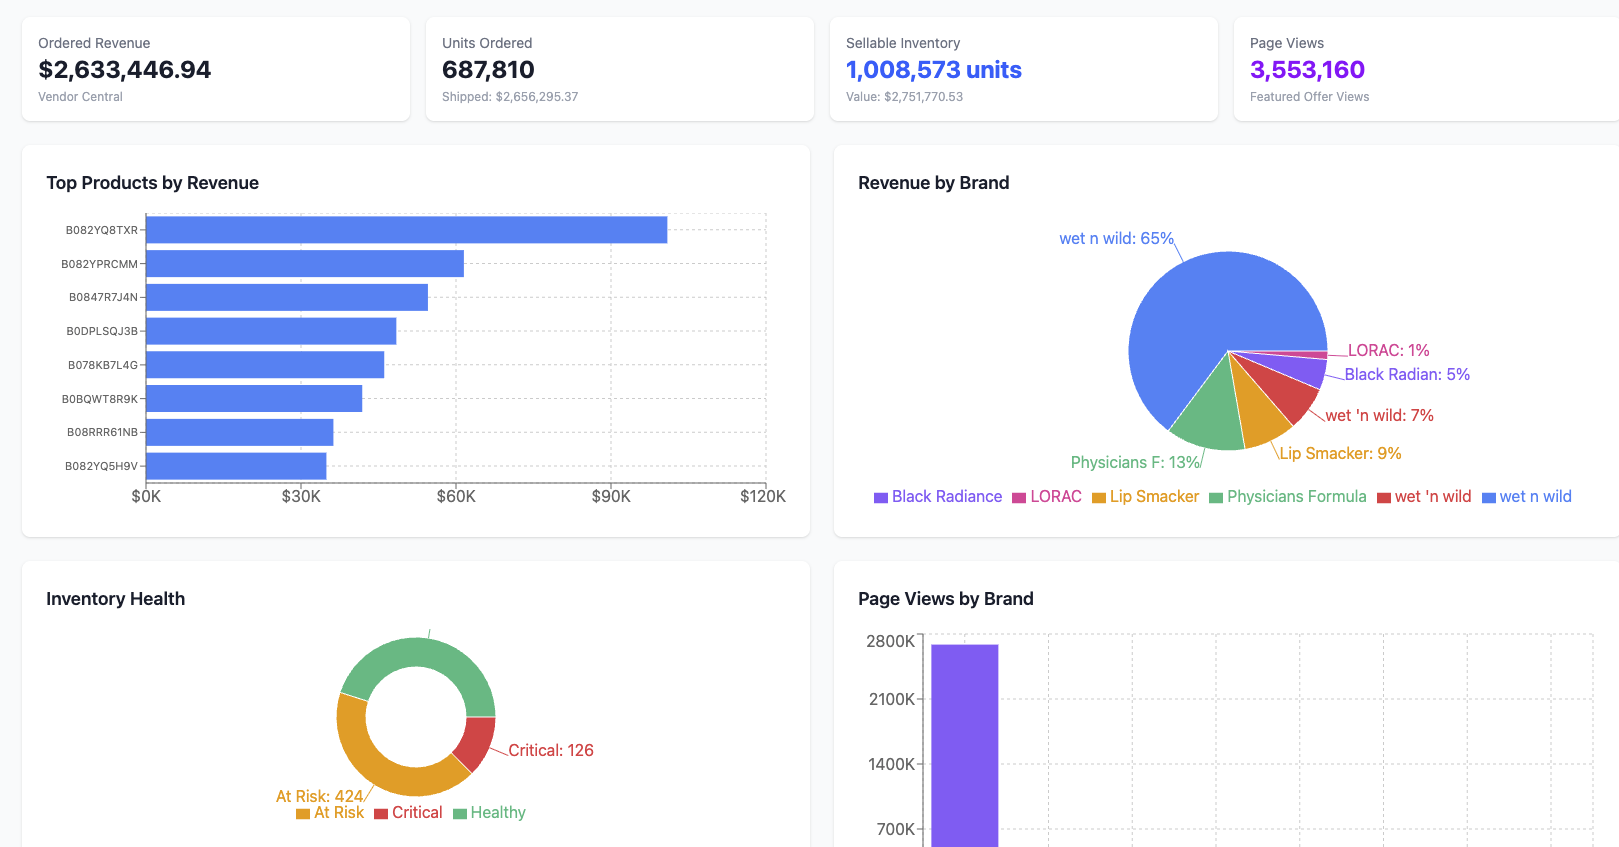The width and height of the screenshot is (1619, 847).
Task: Click the revenue bar for B0DPLSQJ3B
Action: point(271,331)
